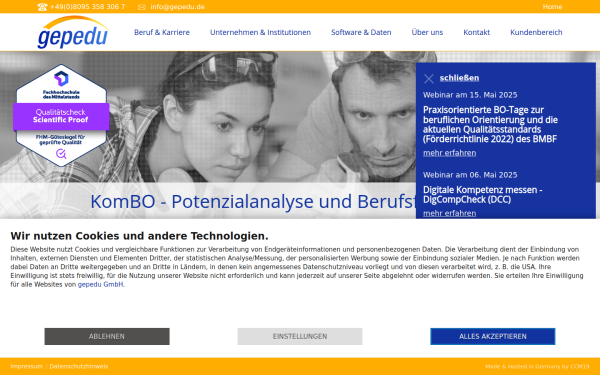Click the X close icon on webinar panel
Image resolution: width=600 pixels, height=375 pixels.
[x=429, y=78]
